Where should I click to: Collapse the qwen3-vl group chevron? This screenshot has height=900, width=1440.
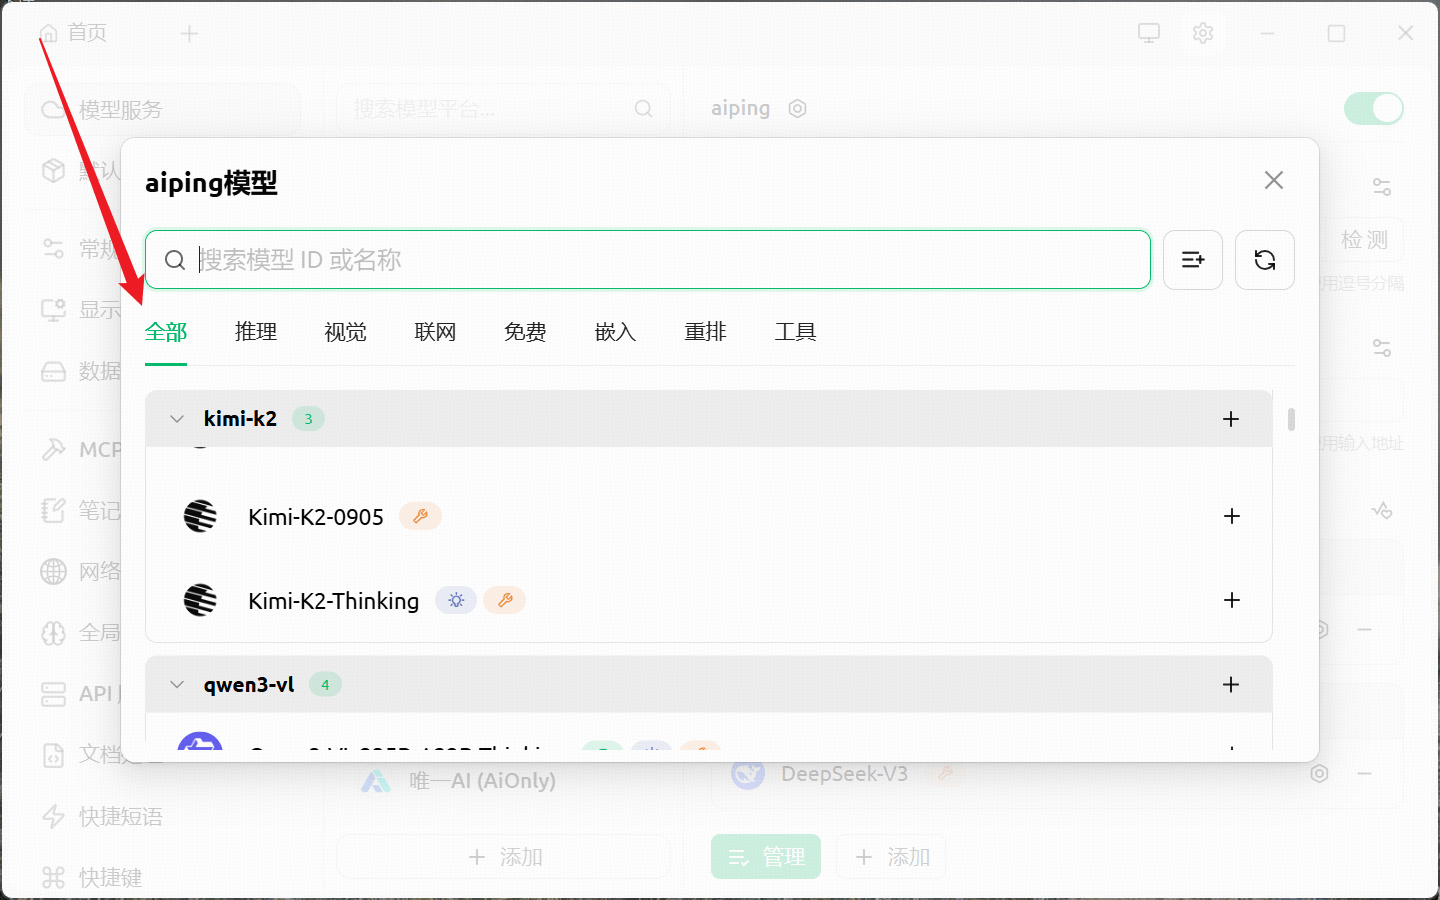(x=177, y=685)
